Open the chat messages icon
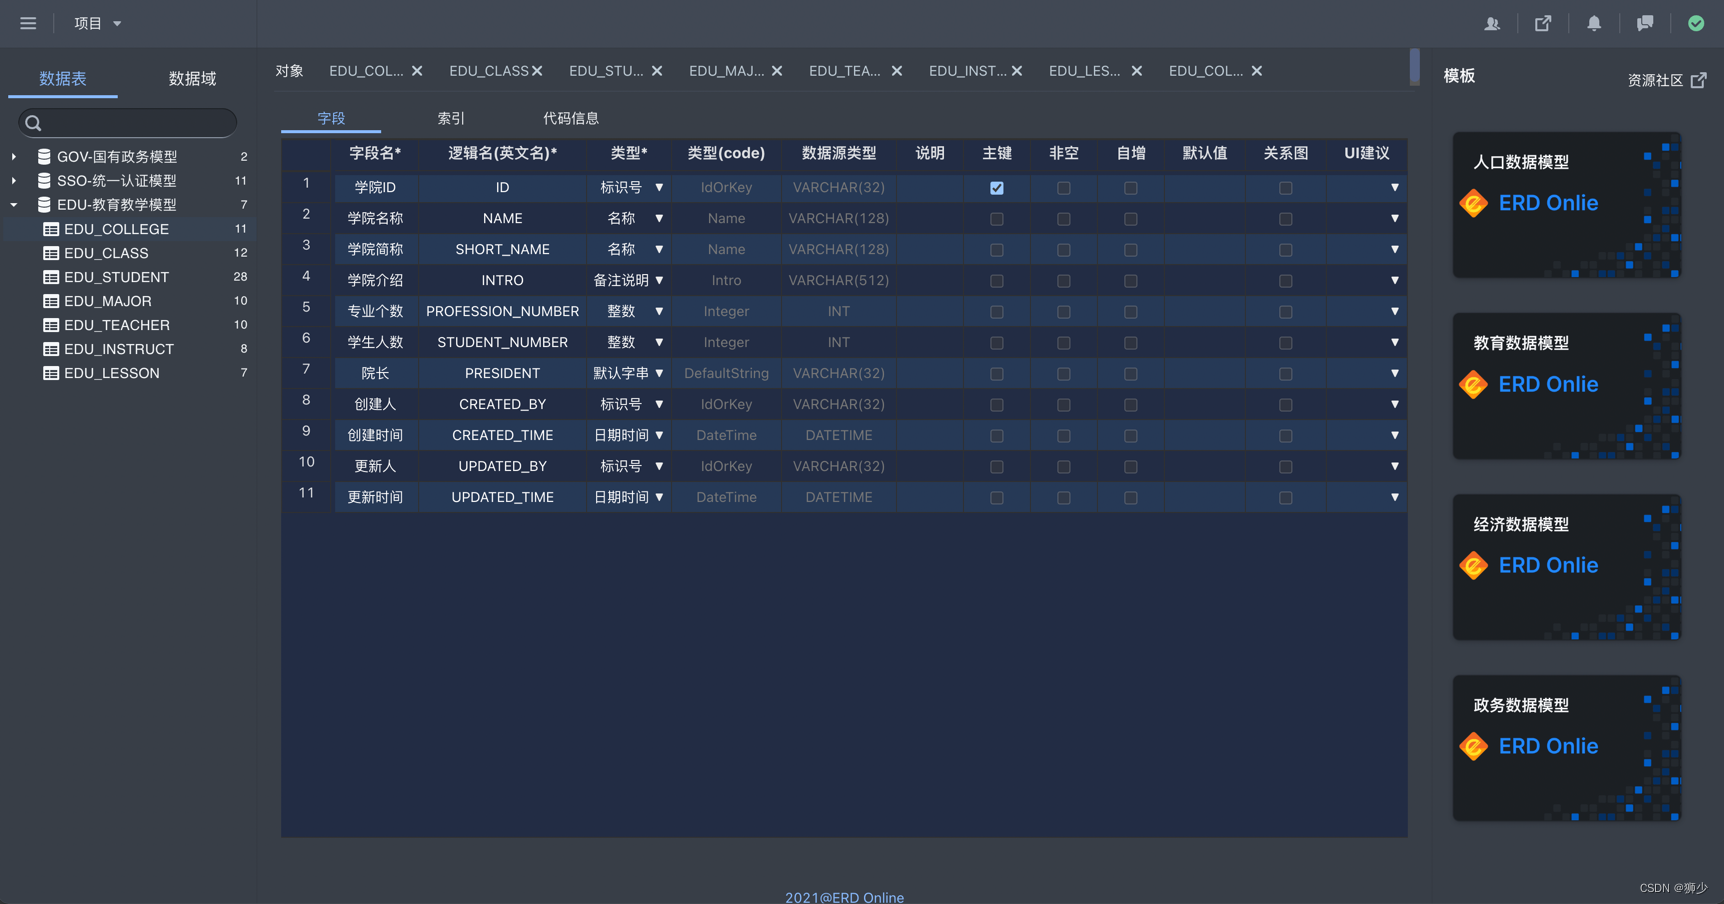 [1645, 23]
